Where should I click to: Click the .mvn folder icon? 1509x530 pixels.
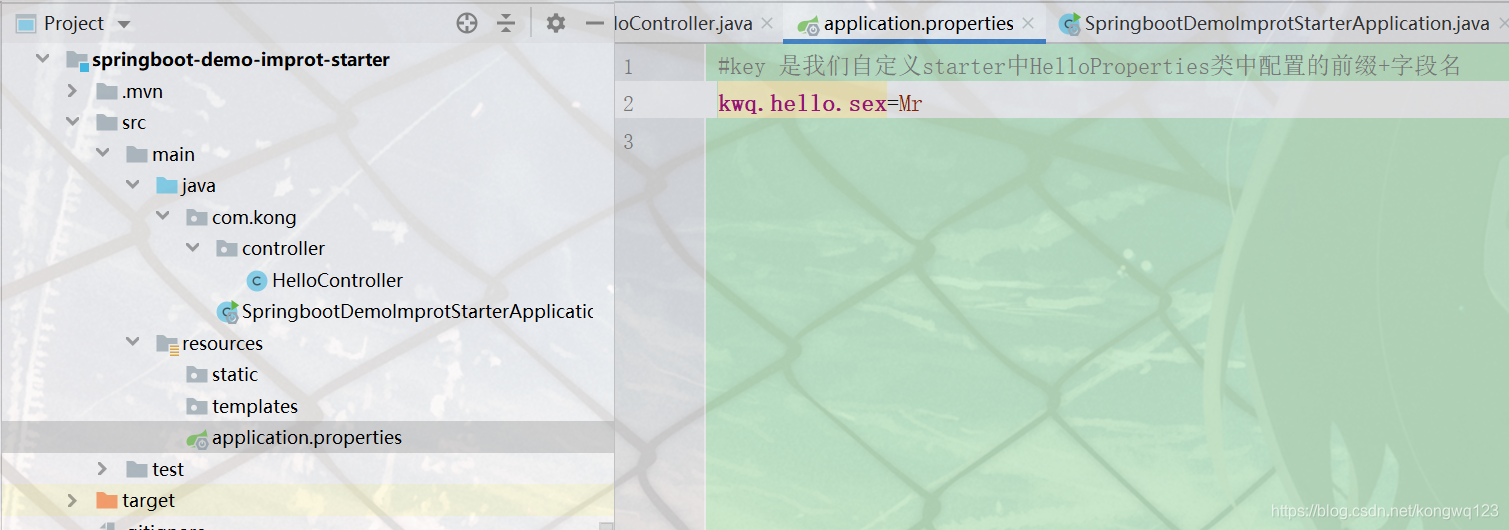coord(107,92)
